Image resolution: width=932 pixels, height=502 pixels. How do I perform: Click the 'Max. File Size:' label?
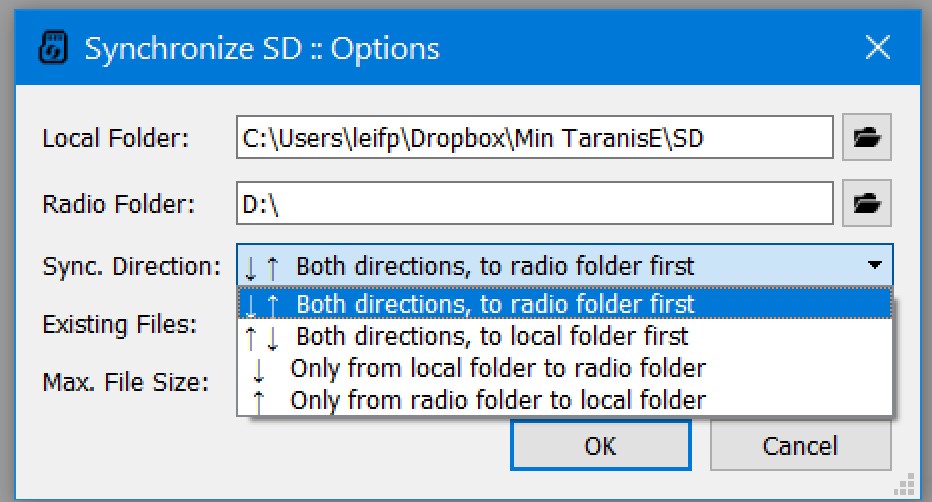(x=125, y=381)
